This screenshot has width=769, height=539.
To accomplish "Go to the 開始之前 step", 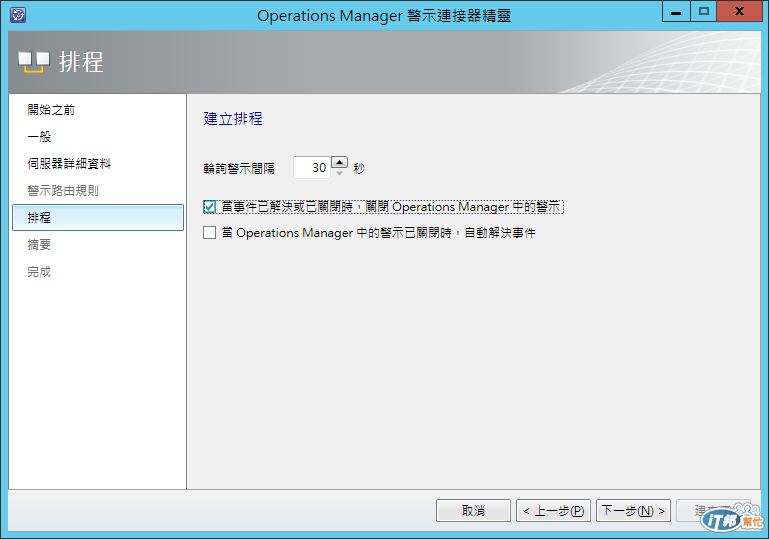I will pos(51,110).
